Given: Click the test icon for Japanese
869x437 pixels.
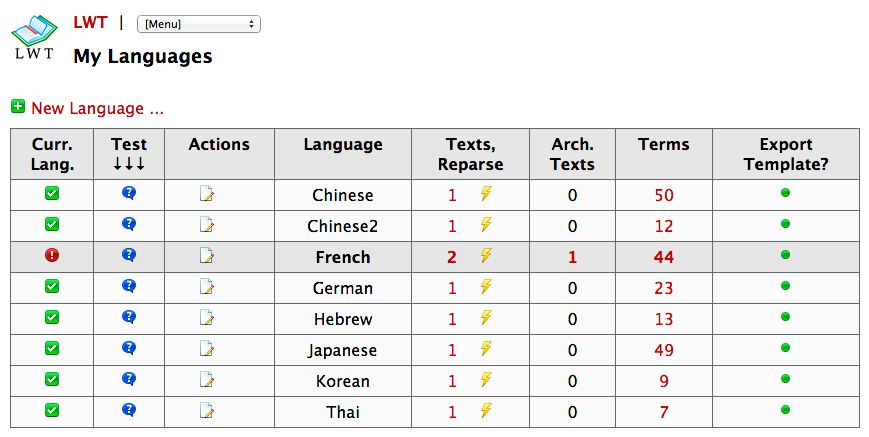Looking at the screenshot, I should [x=128, y=349].
